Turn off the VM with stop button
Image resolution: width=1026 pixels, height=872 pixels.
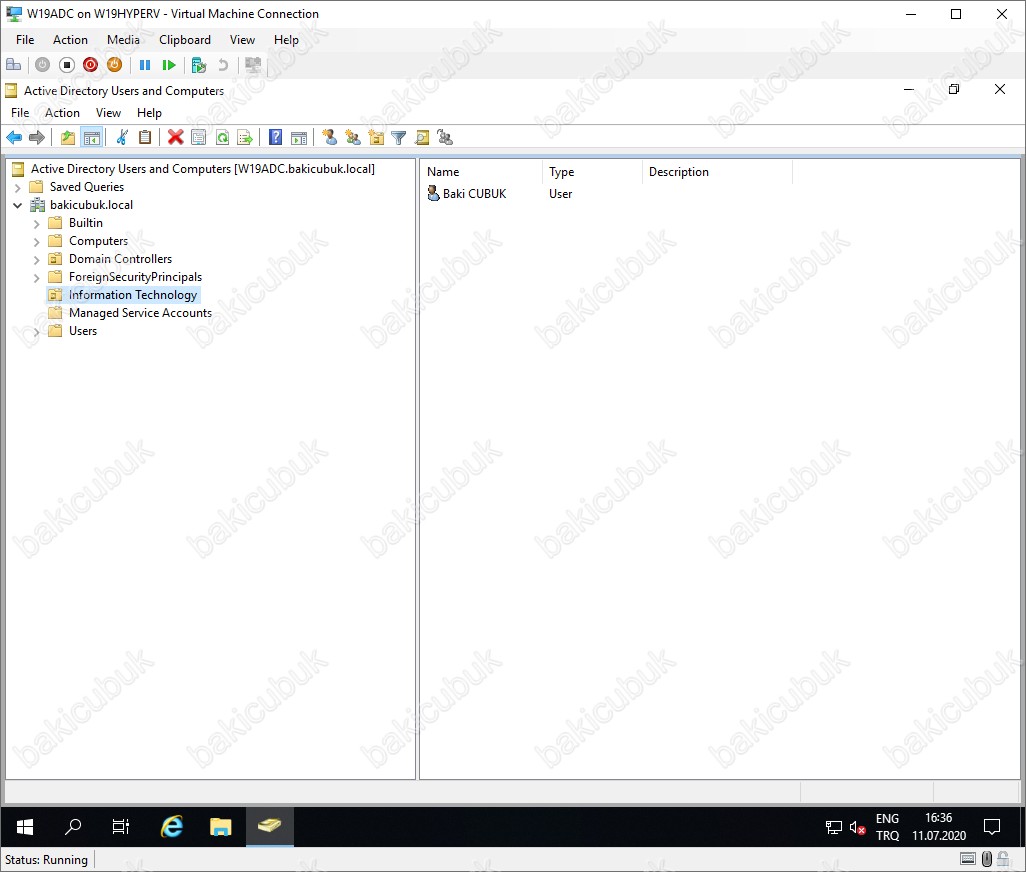pos(67,65)
